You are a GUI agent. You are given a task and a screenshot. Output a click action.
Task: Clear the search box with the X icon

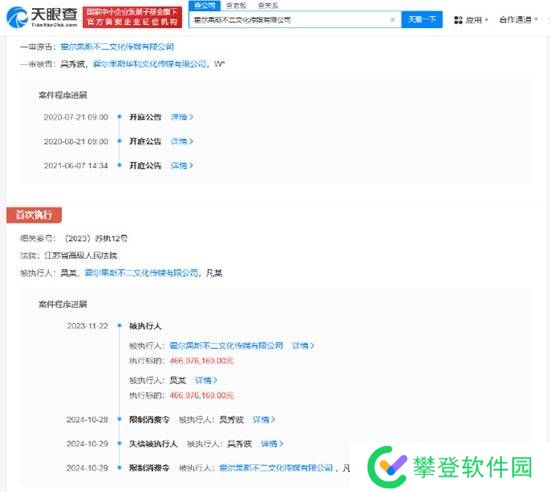393,20
